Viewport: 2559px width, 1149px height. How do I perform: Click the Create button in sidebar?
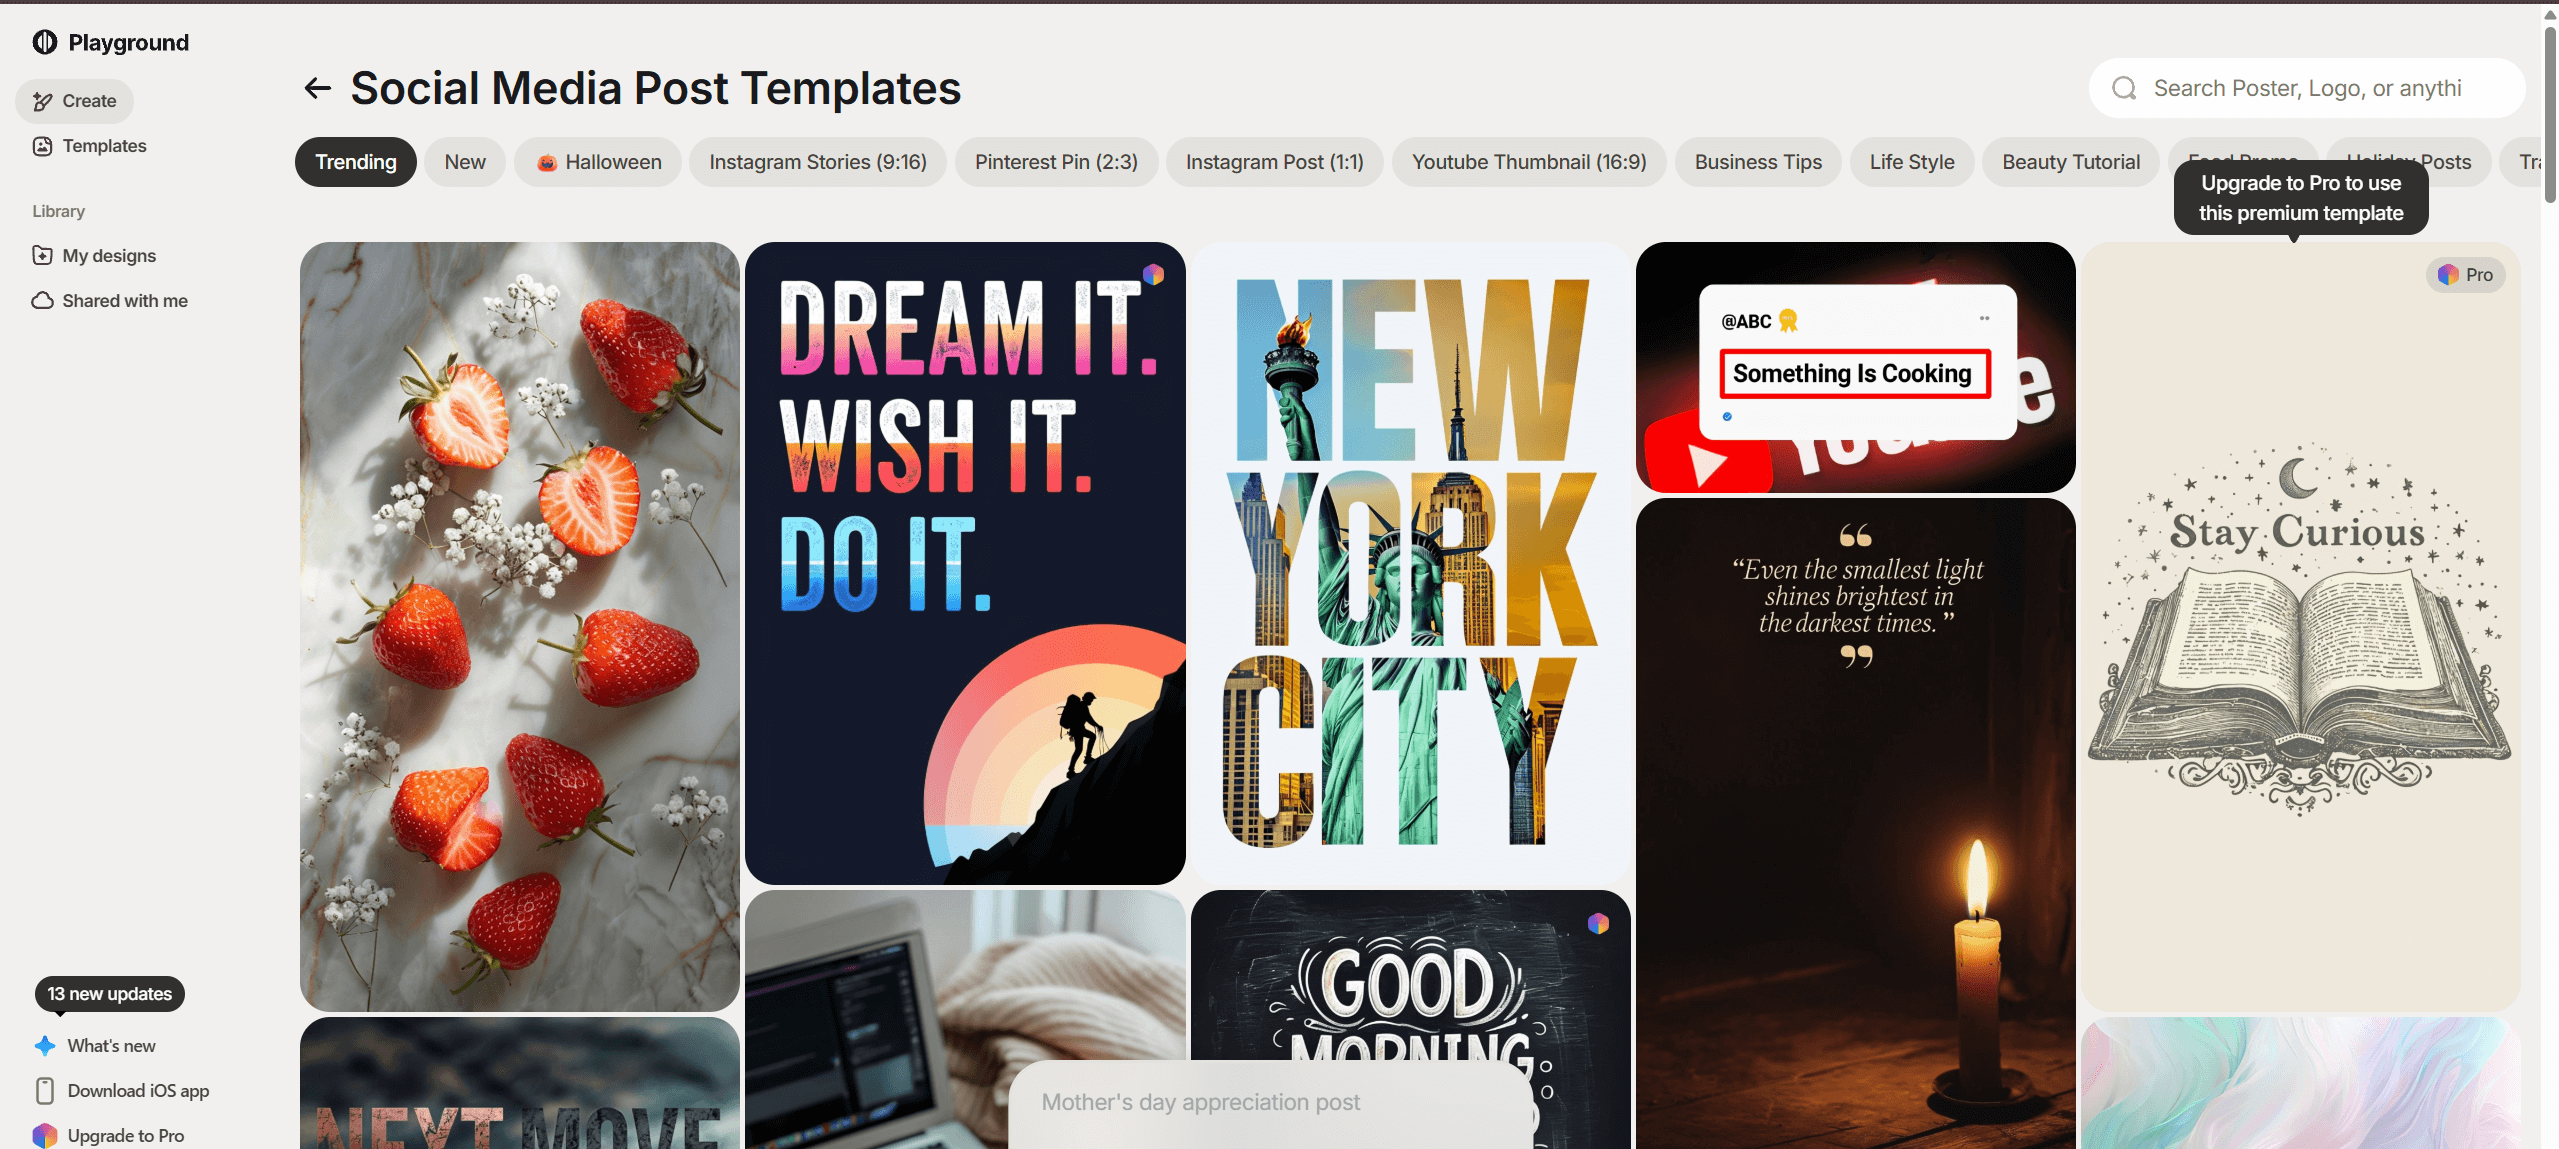click(75, 101)
